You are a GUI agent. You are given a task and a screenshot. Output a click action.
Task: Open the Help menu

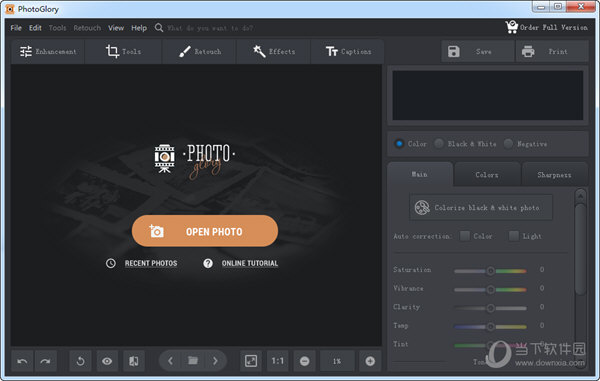click(x=139, y=28)
